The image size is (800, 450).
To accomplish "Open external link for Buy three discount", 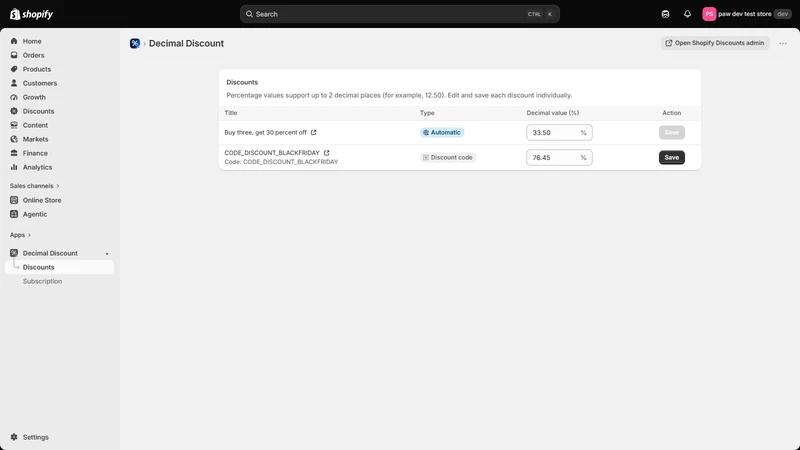I will click(314, 132).
